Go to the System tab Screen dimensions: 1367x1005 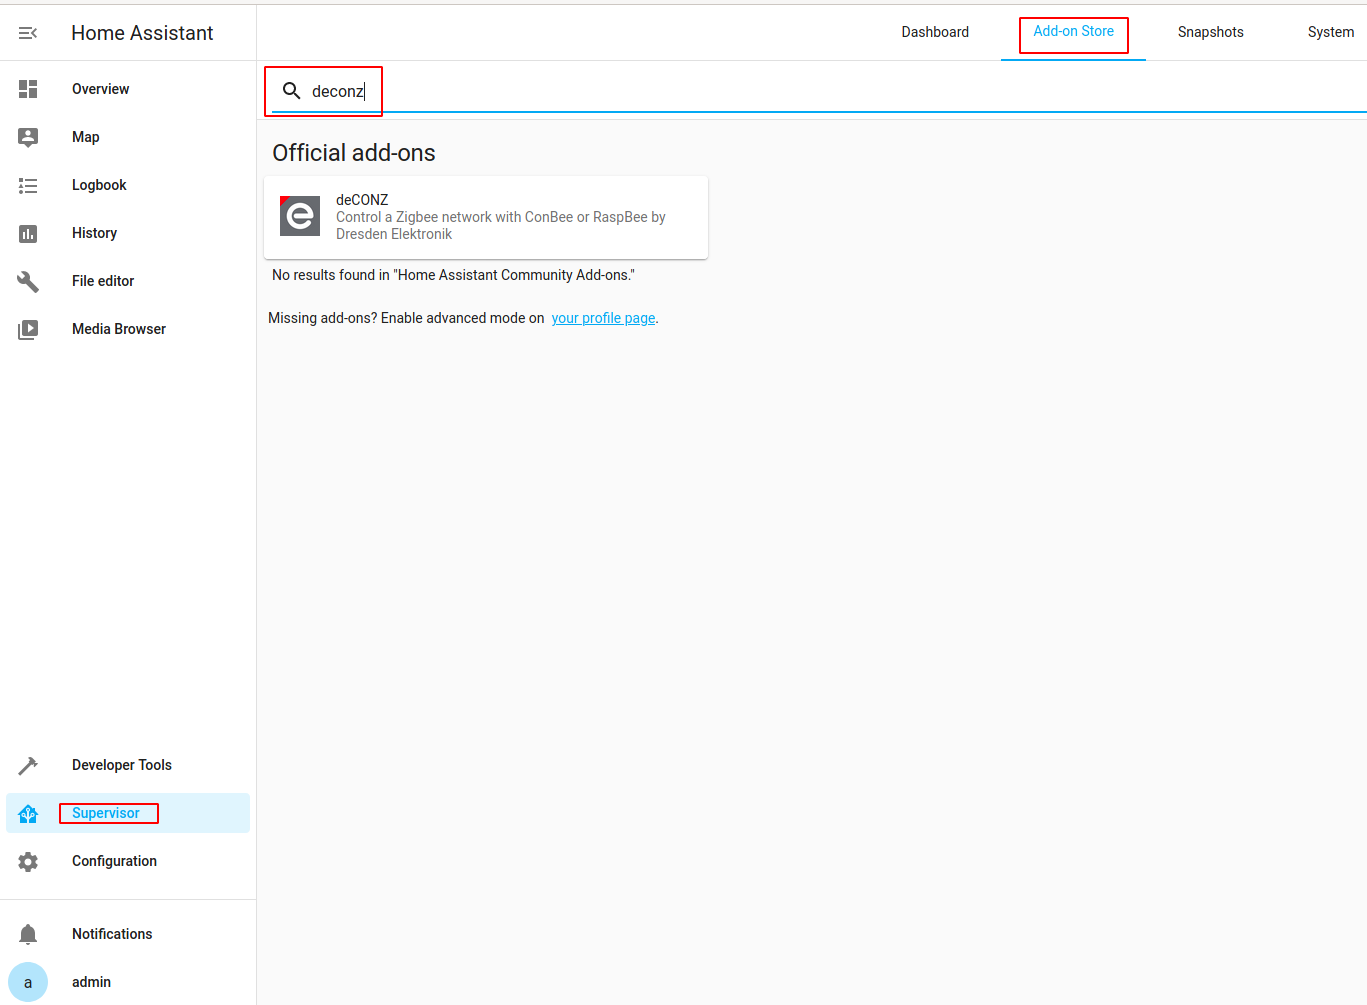click(1330, 32)
